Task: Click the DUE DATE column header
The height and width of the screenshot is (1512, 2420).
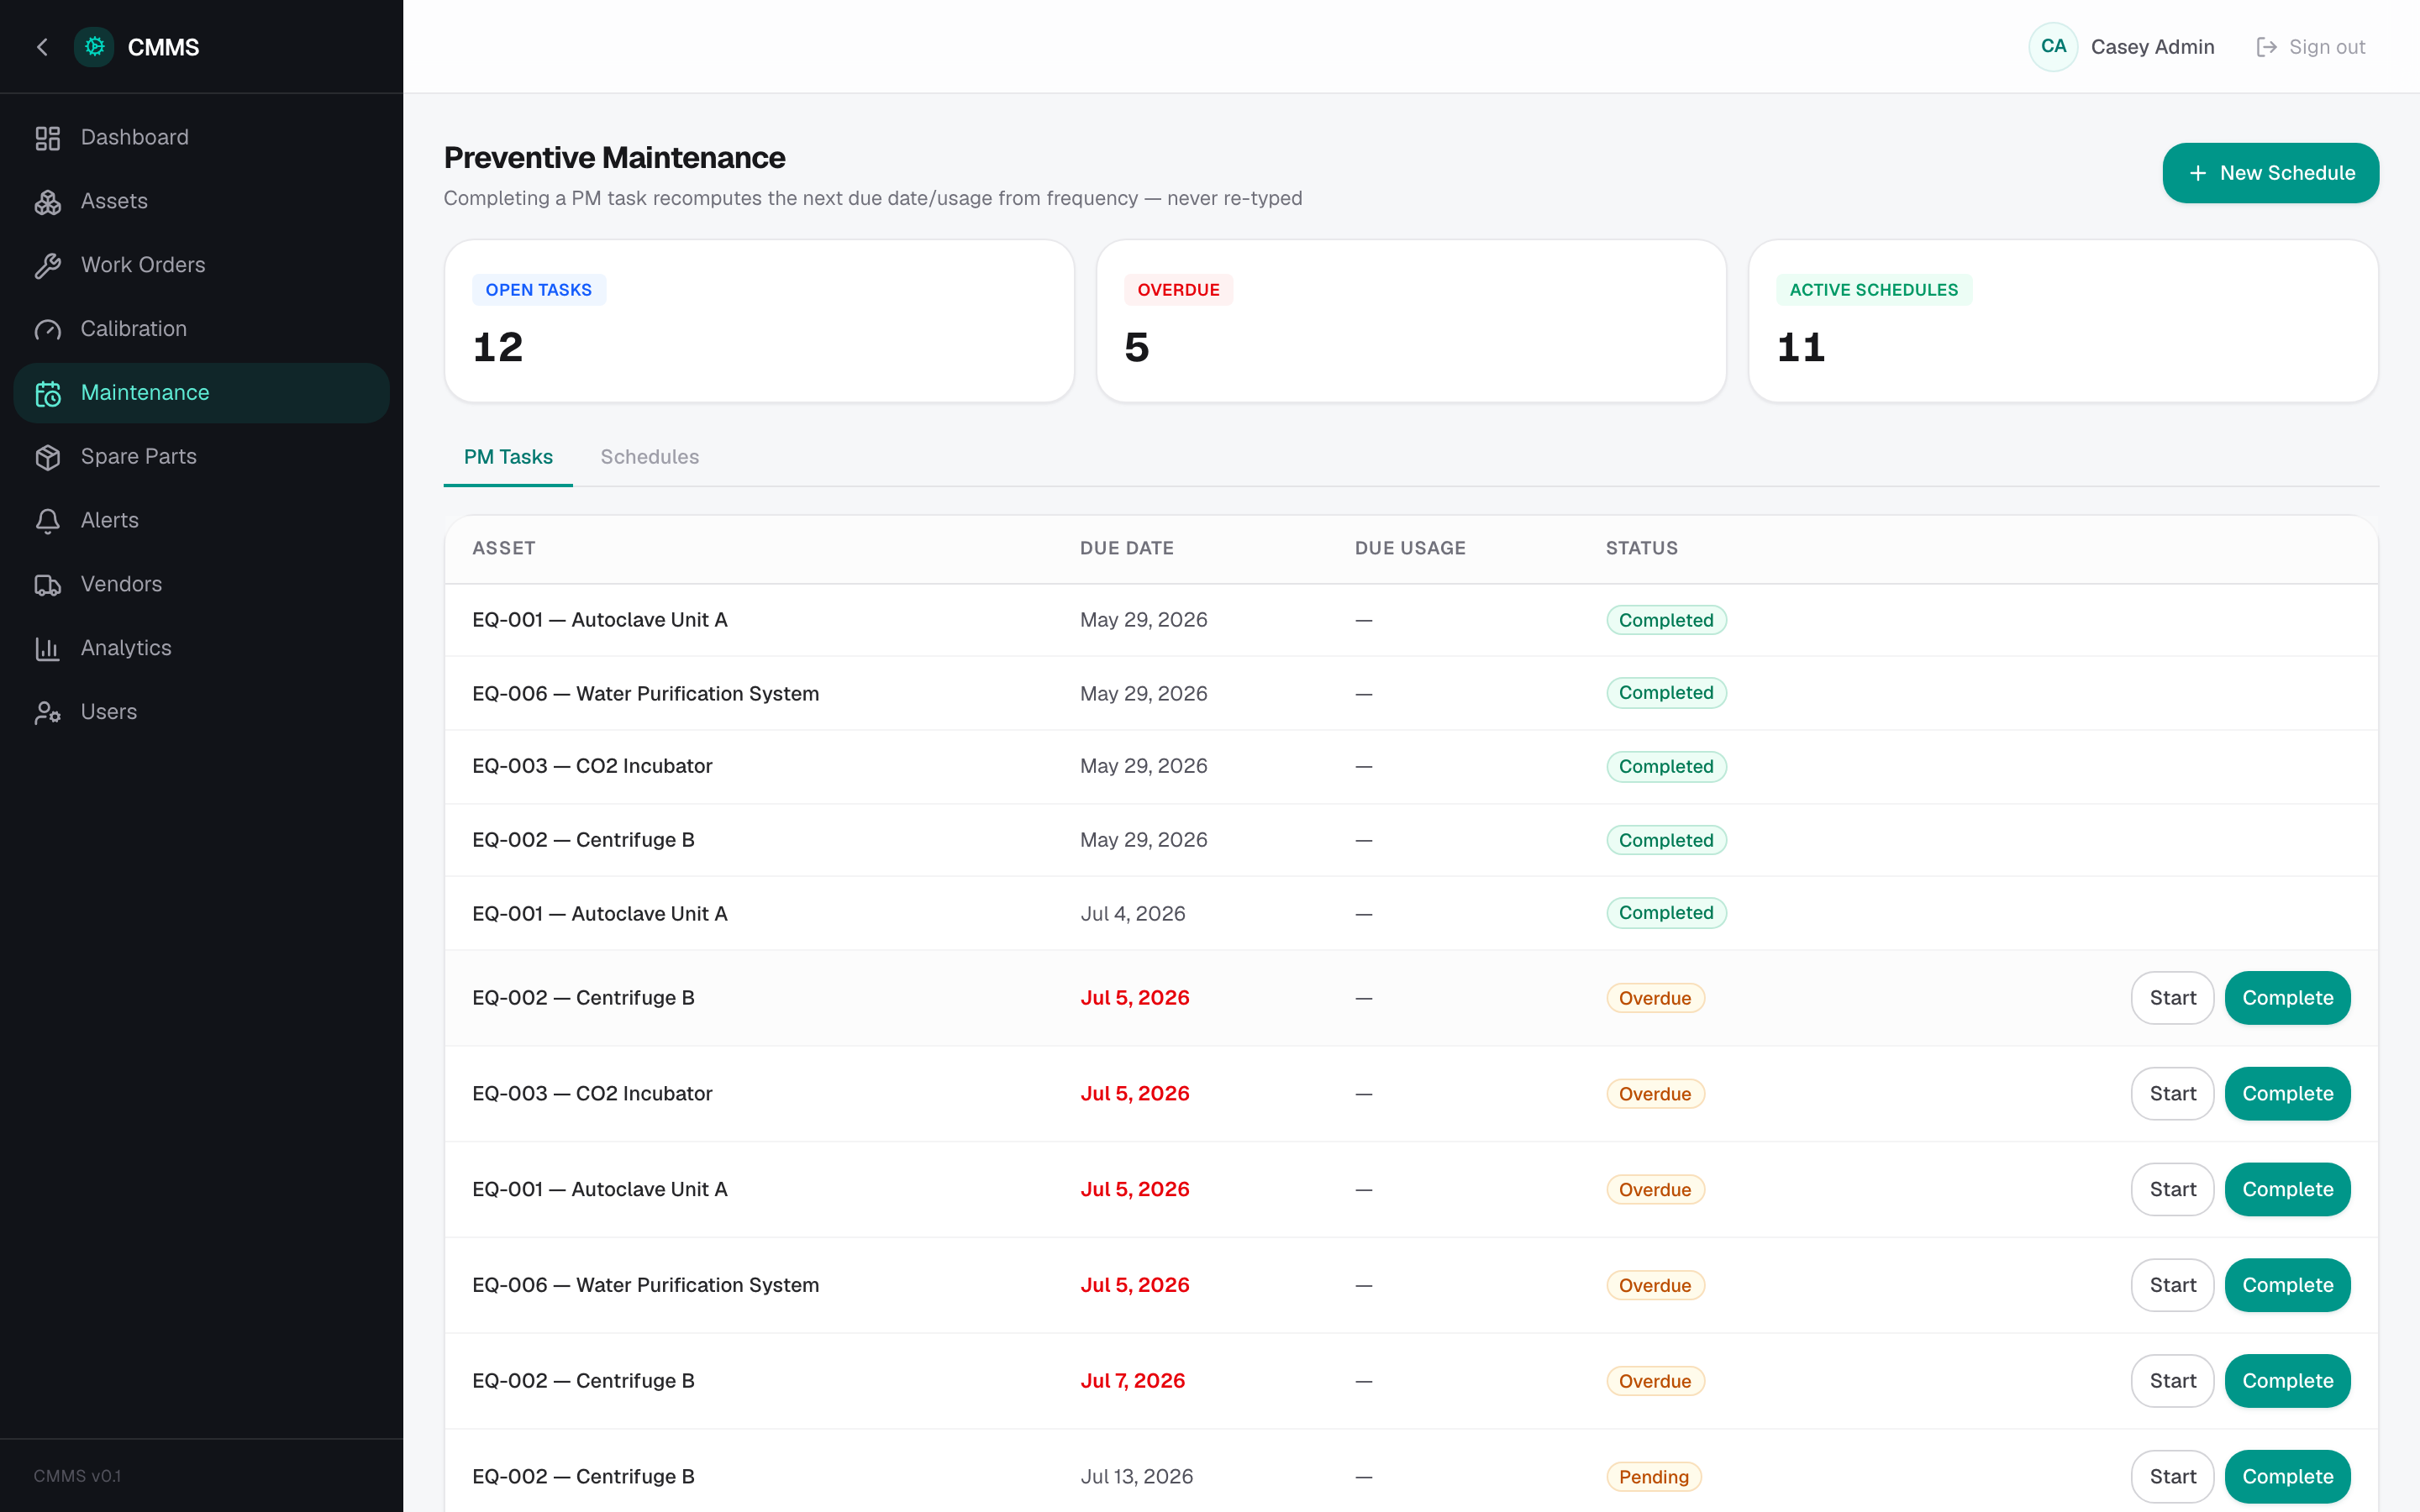Action: pos(1127,548)
